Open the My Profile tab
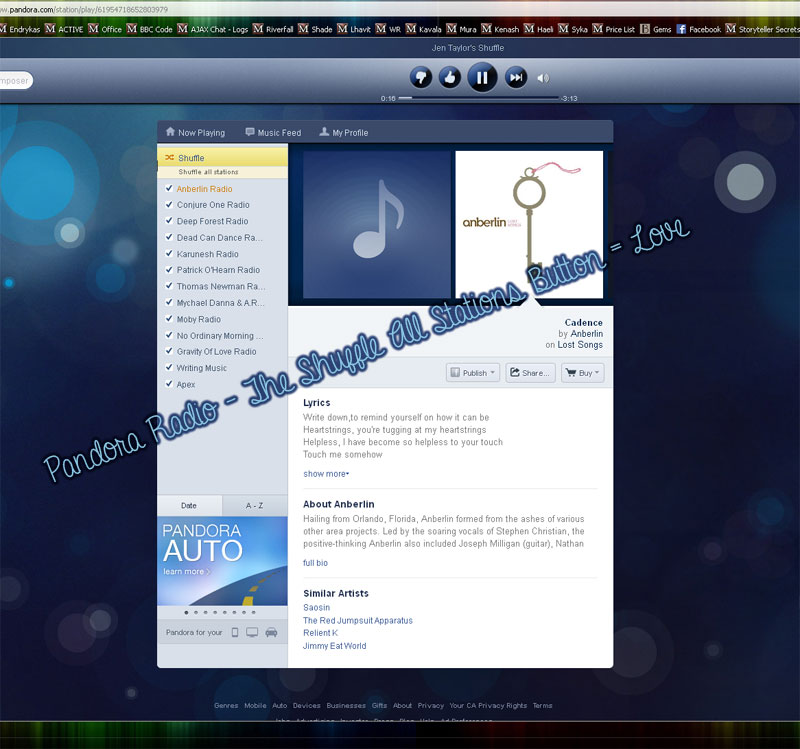Viewport: 800px width, 749px height. tap(344, 133)
